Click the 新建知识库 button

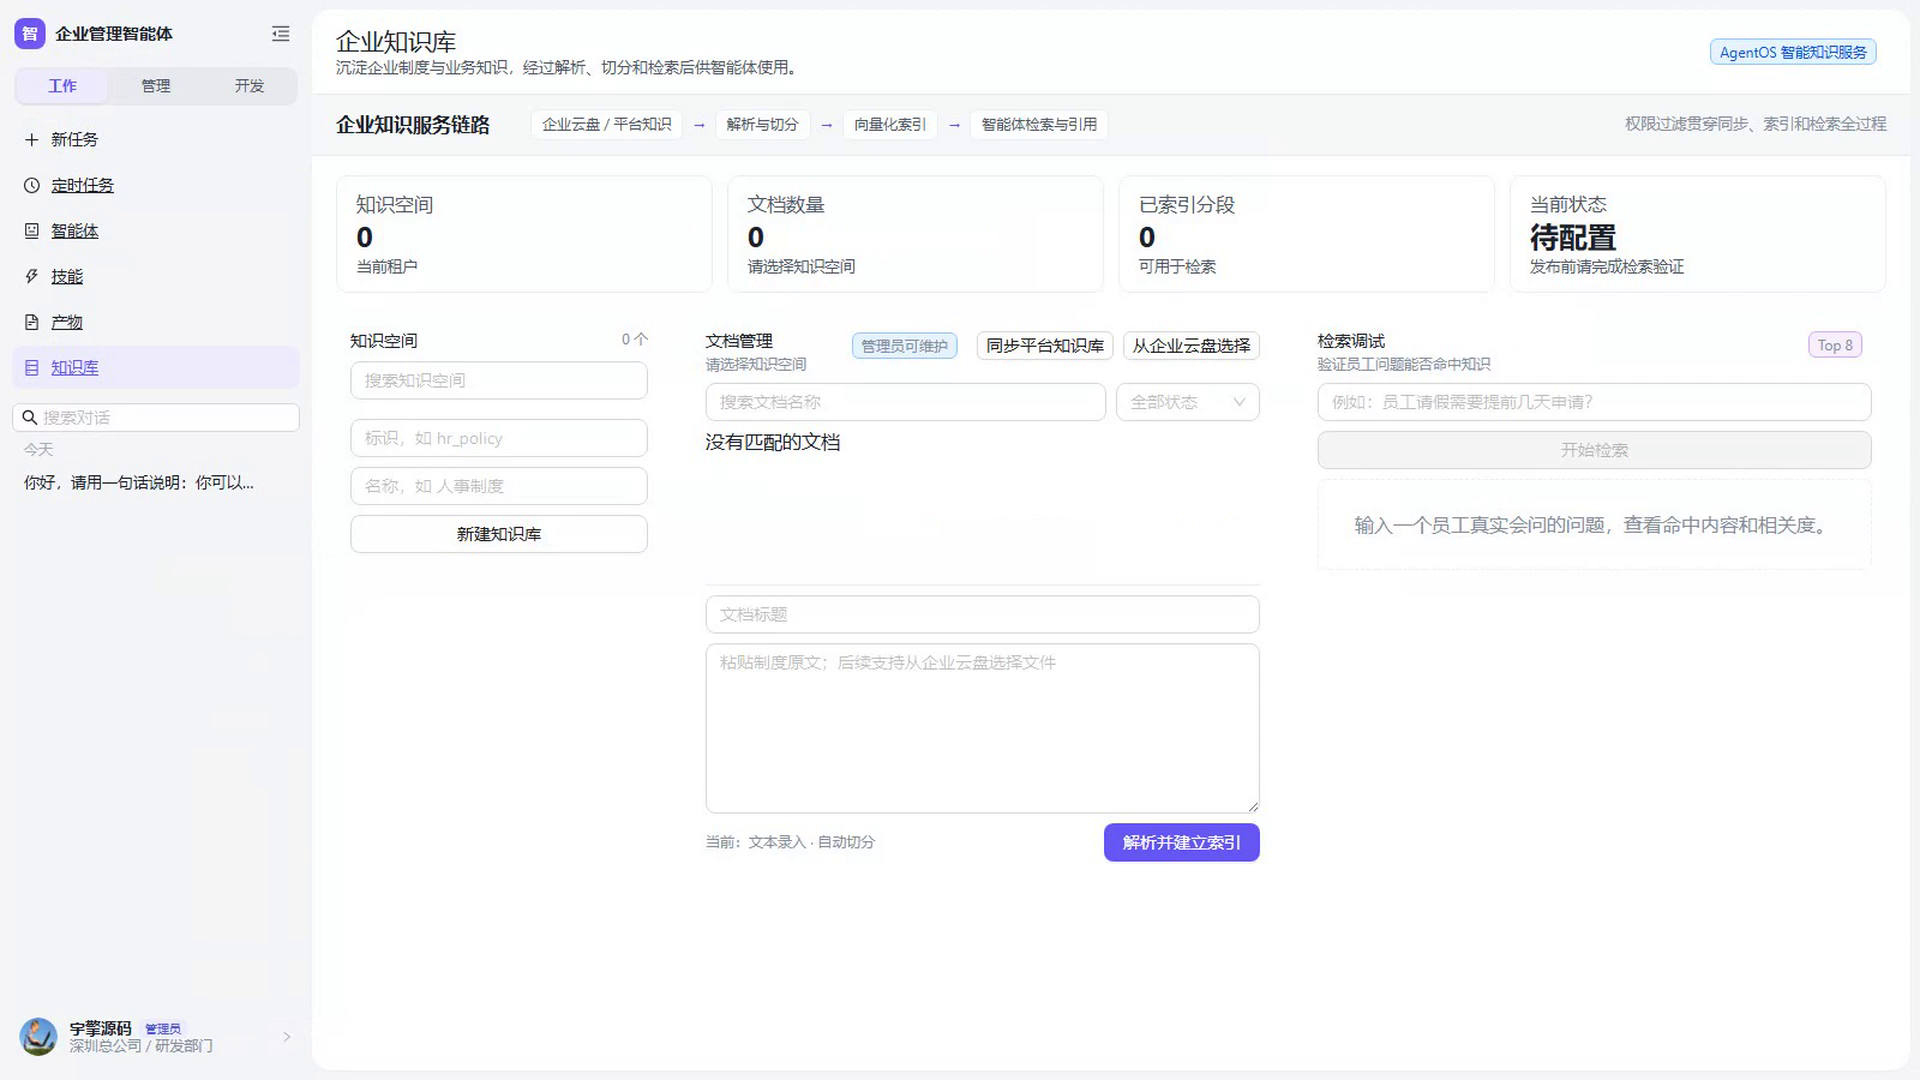pos(499,534)
